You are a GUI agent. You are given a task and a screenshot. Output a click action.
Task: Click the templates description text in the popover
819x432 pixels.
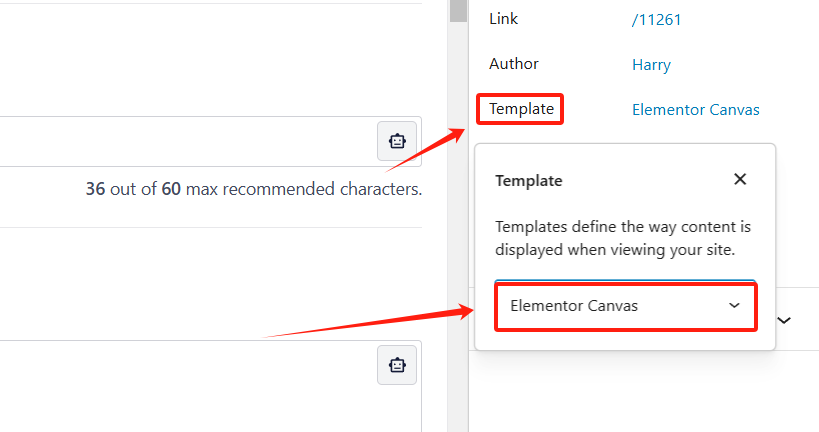click(x=623, y=238)
